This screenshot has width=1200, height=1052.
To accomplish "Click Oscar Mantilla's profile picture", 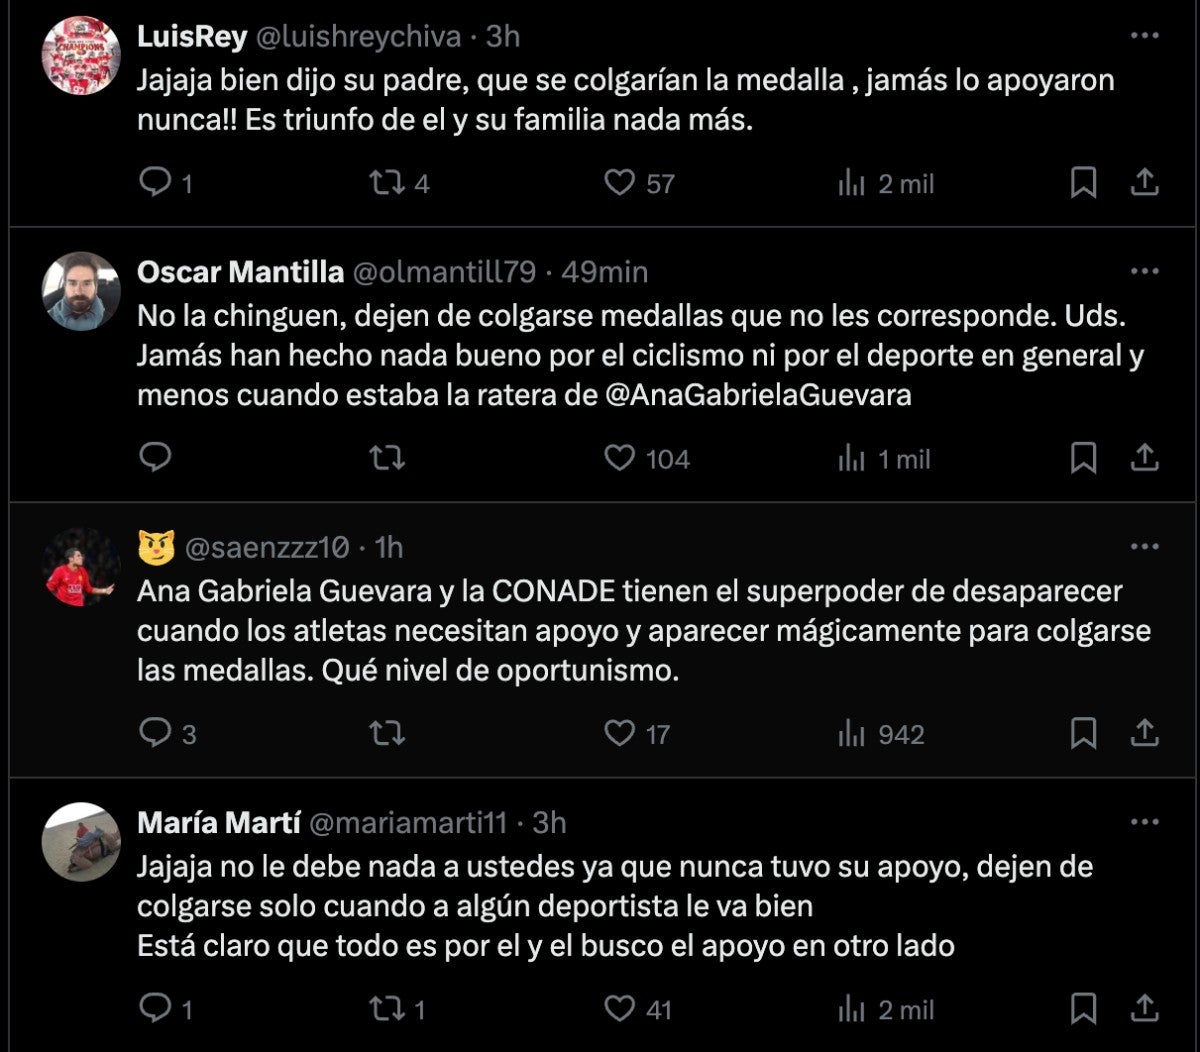I will [81, 291].
